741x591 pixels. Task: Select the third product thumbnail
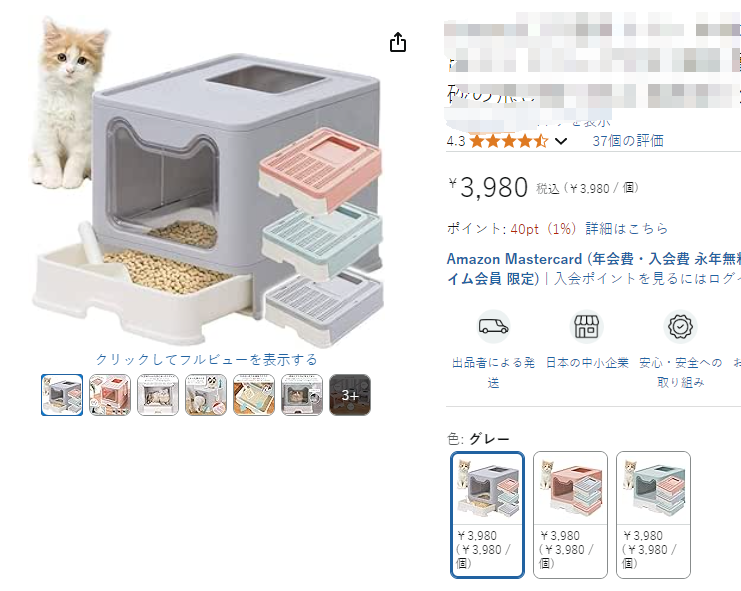pyautogui.click(x=158, y=395)
